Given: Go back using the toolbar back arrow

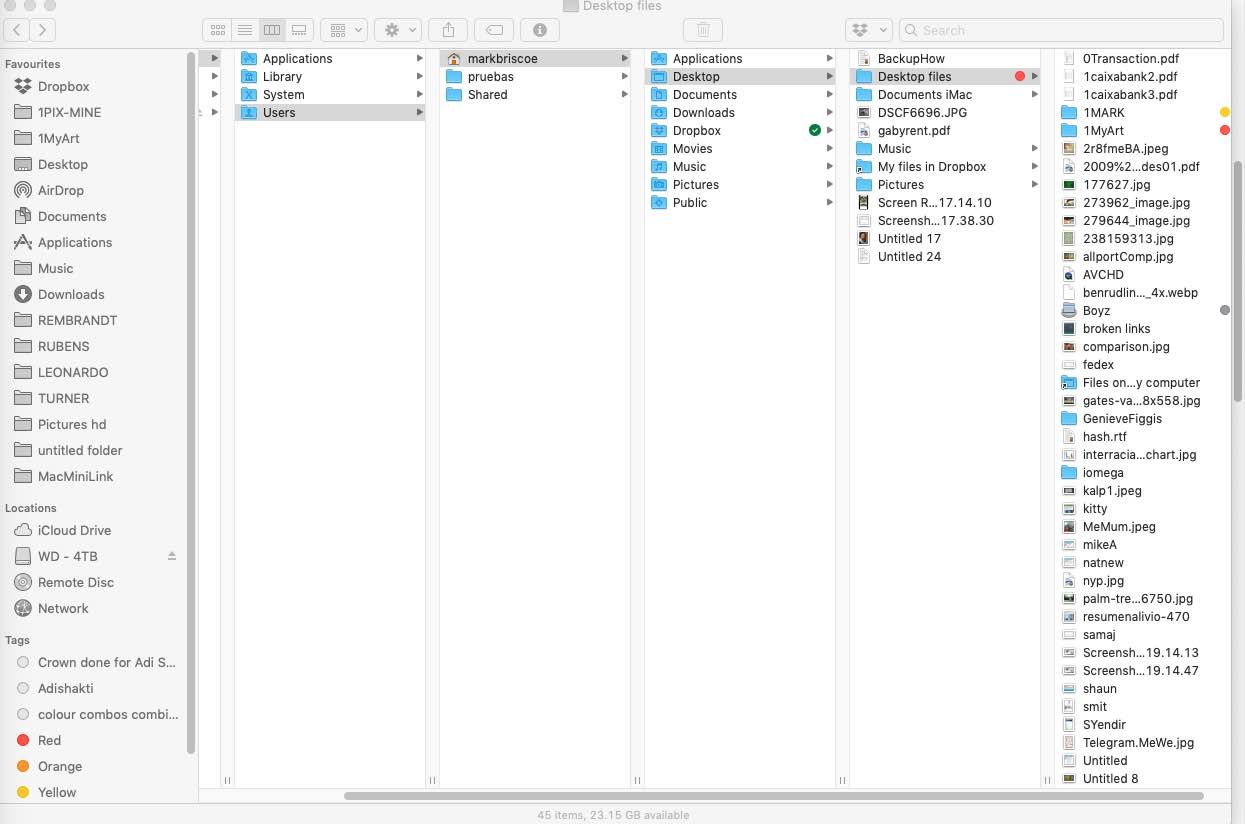Looking at the screenshot, I should point(17,30).
